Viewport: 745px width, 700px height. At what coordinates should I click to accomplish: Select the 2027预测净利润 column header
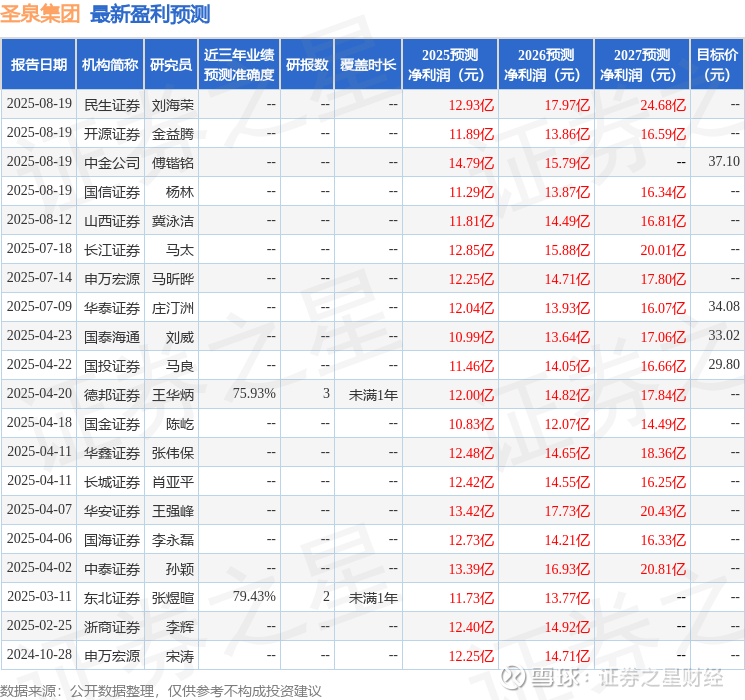(642, 65)
